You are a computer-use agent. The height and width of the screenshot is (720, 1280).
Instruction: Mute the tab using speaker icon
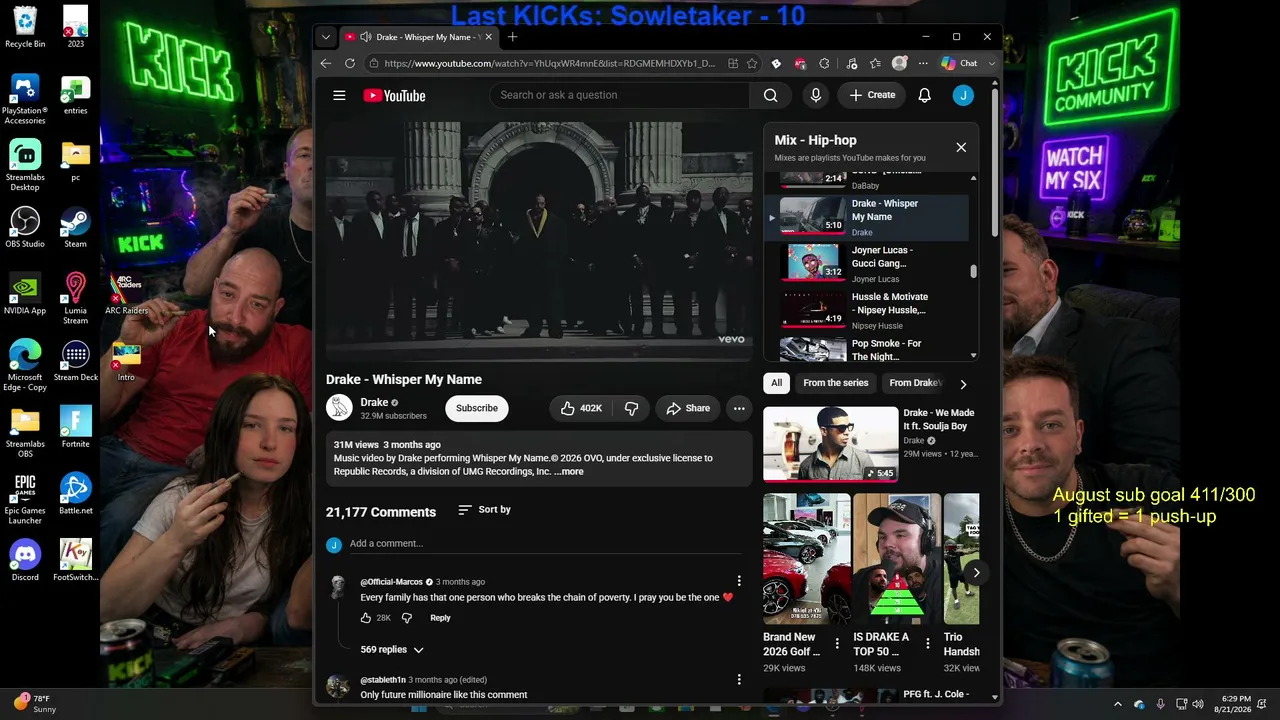(365, 37)
